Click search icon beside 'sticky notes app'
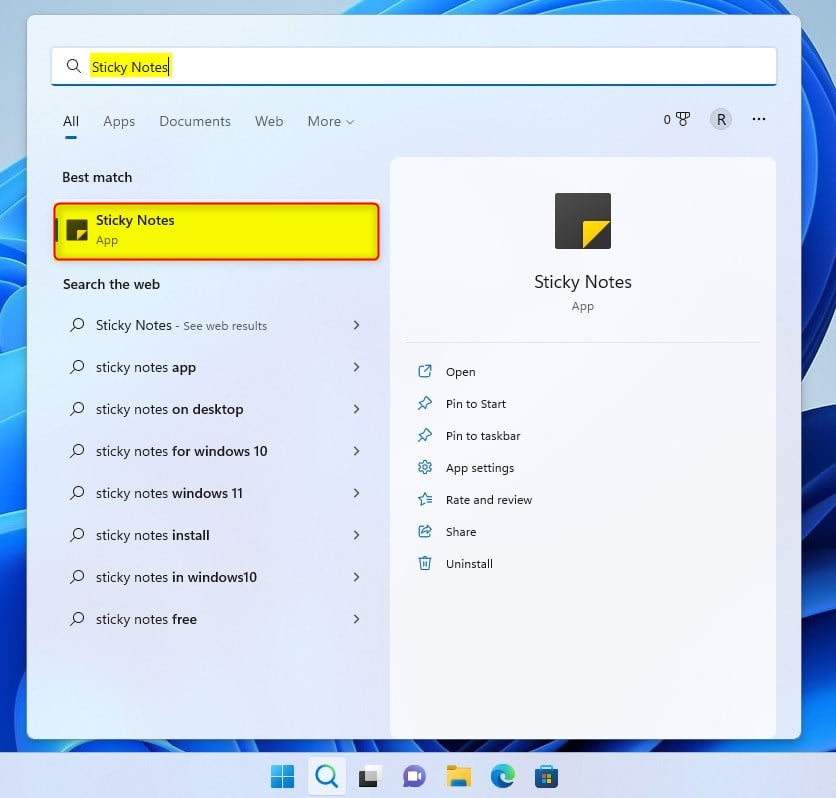 [x=77, y=367]
